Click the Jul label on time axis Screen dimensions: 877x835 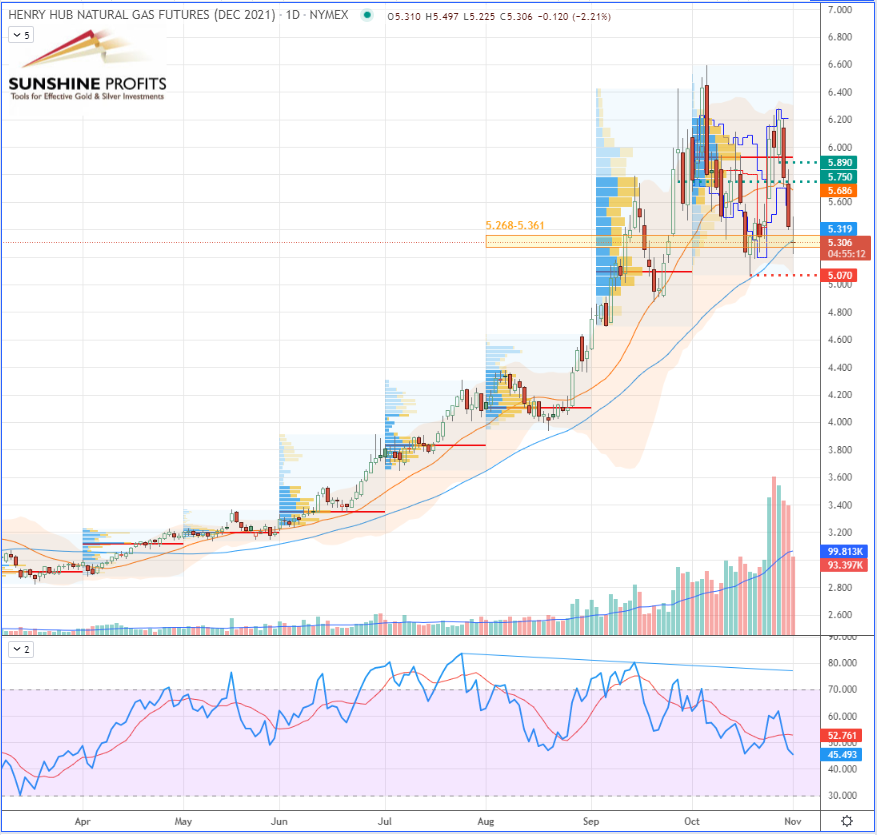385,821
